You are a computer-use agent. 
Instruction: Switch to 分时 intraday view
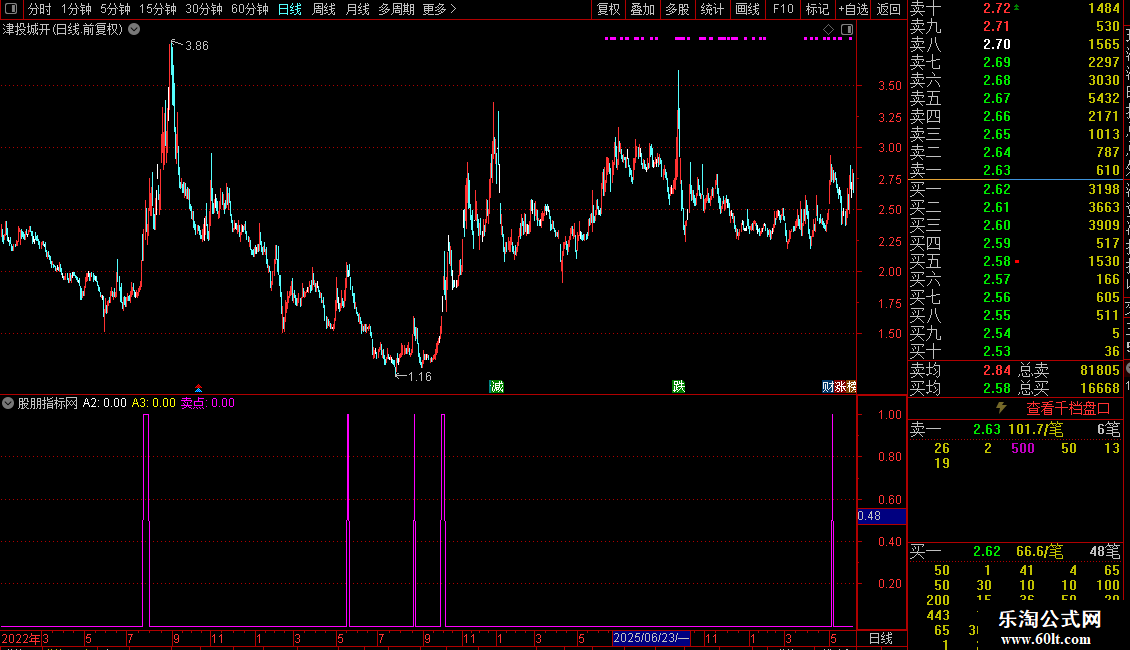(x=40, y=9)
